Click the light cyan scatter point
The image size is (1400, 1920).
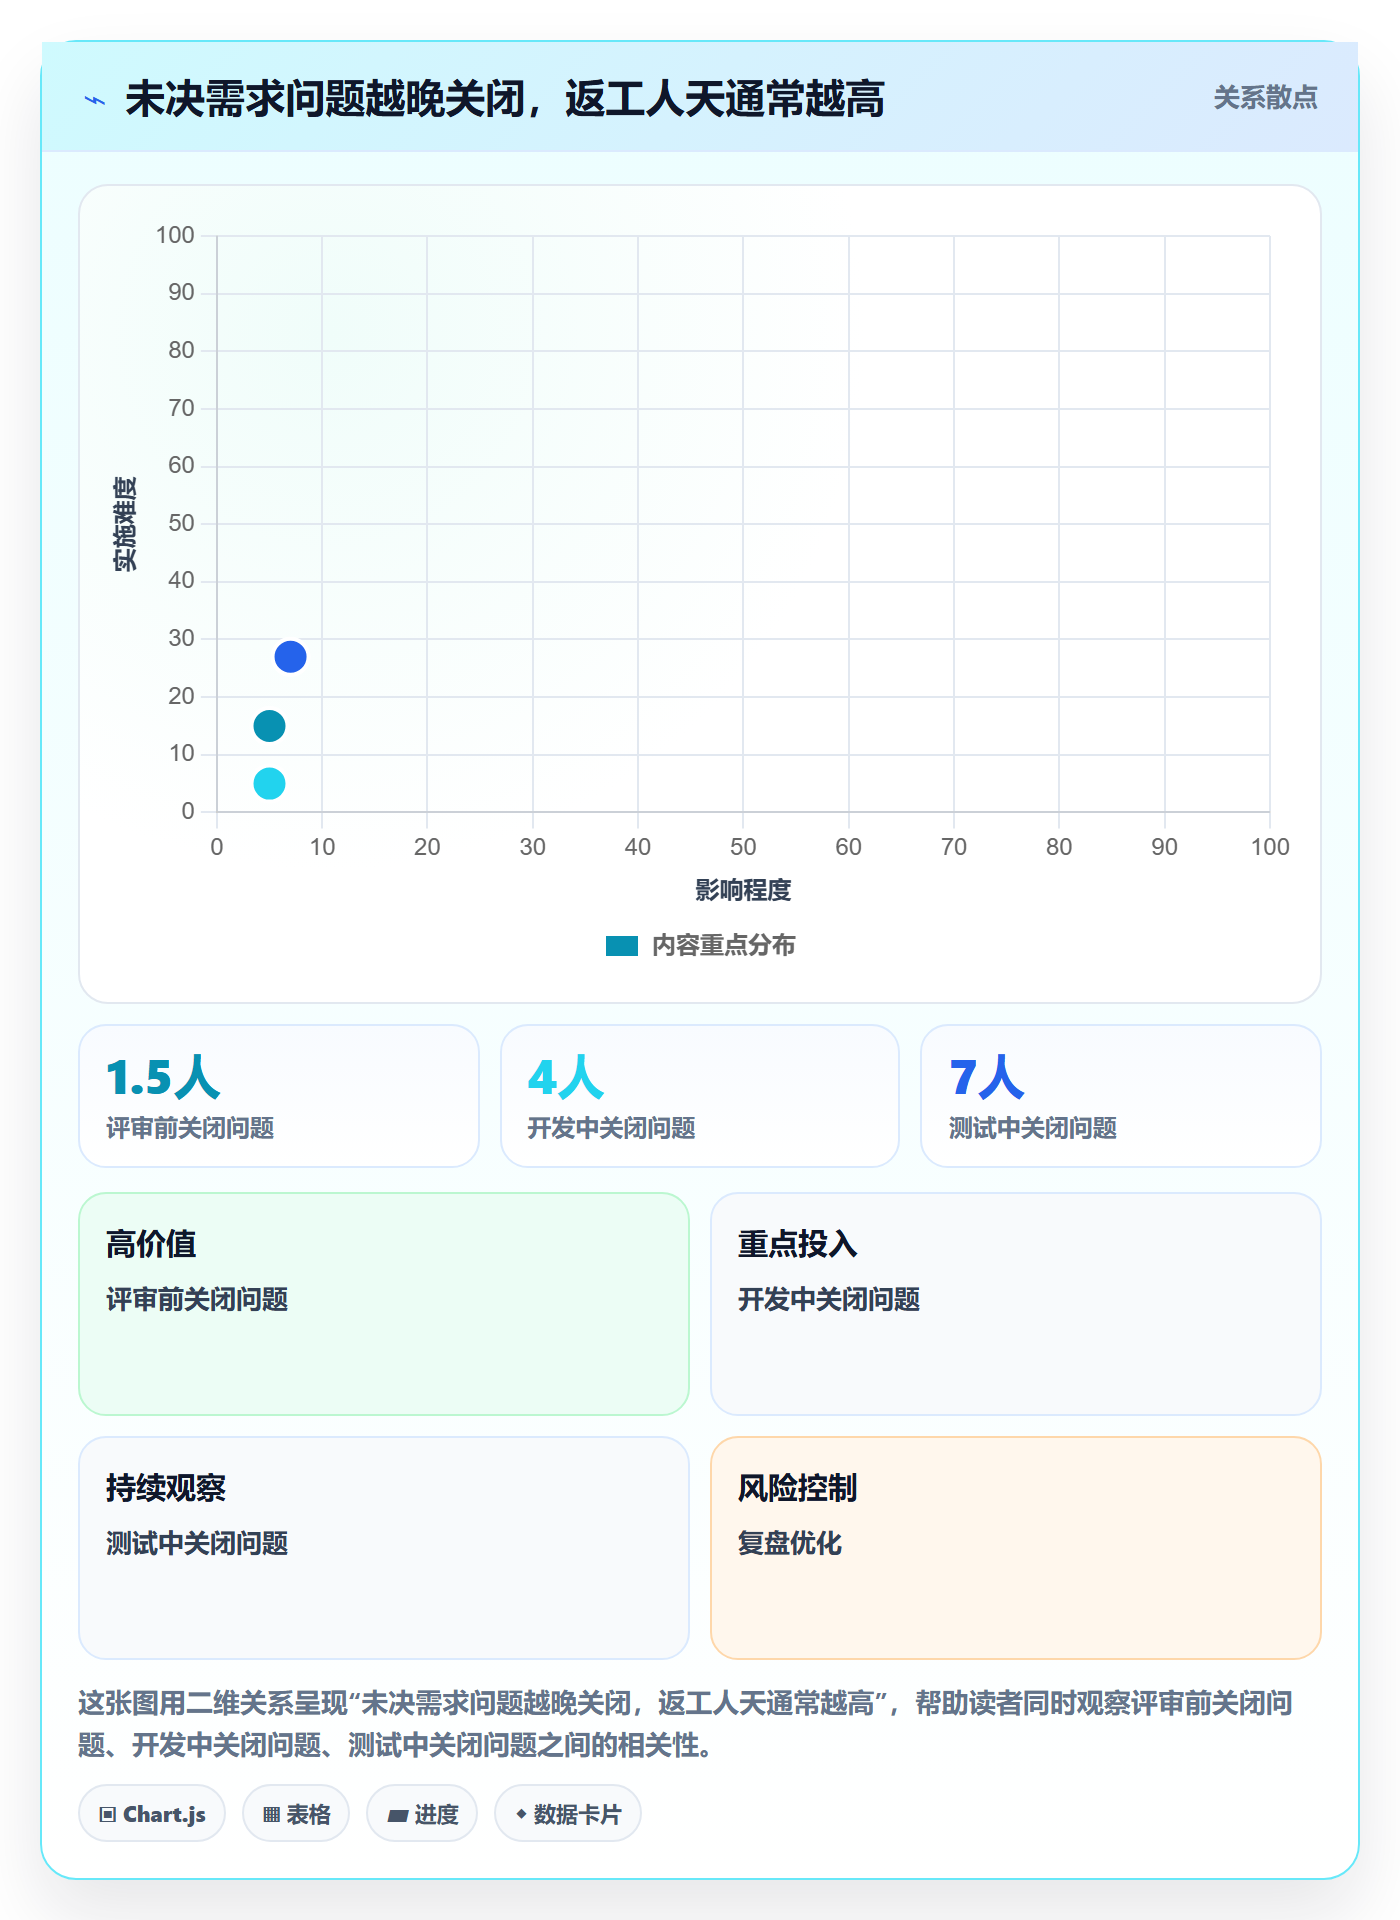tap(269, 783)
